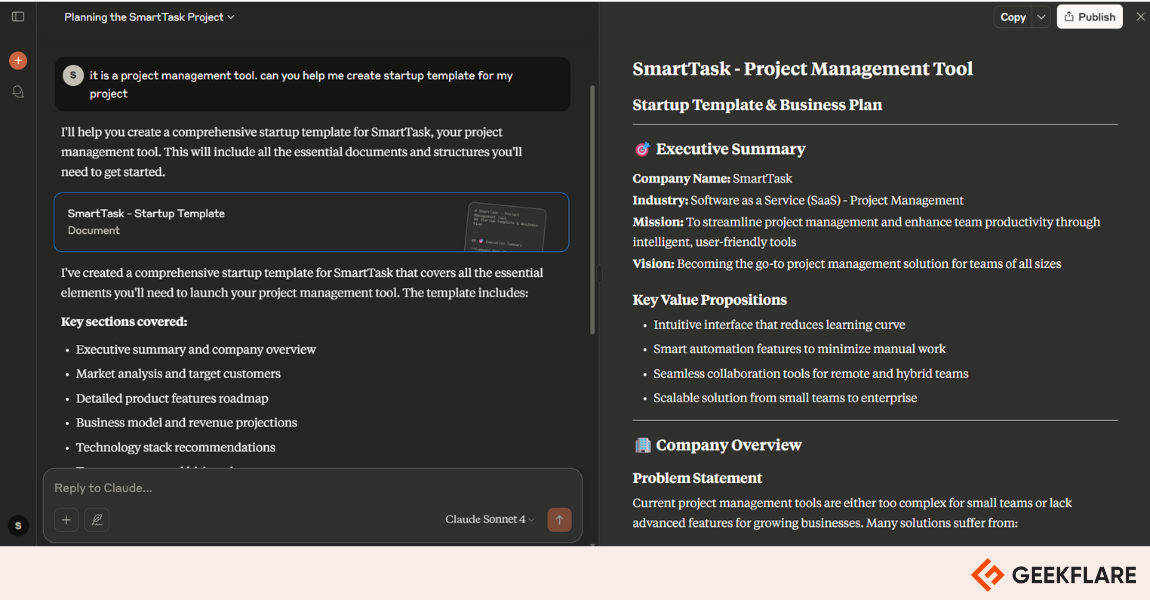The image size is (1150, 600).
Task: Open the chats history icon in sidebar
Action: point(18,92)
